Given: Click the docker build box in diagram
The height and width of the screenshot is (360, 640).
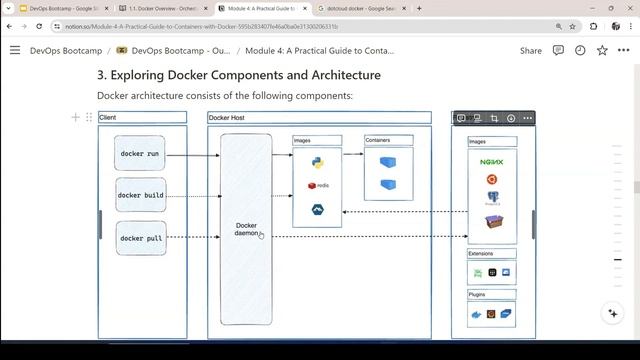Looking at the screenshot, I should 141,195.
